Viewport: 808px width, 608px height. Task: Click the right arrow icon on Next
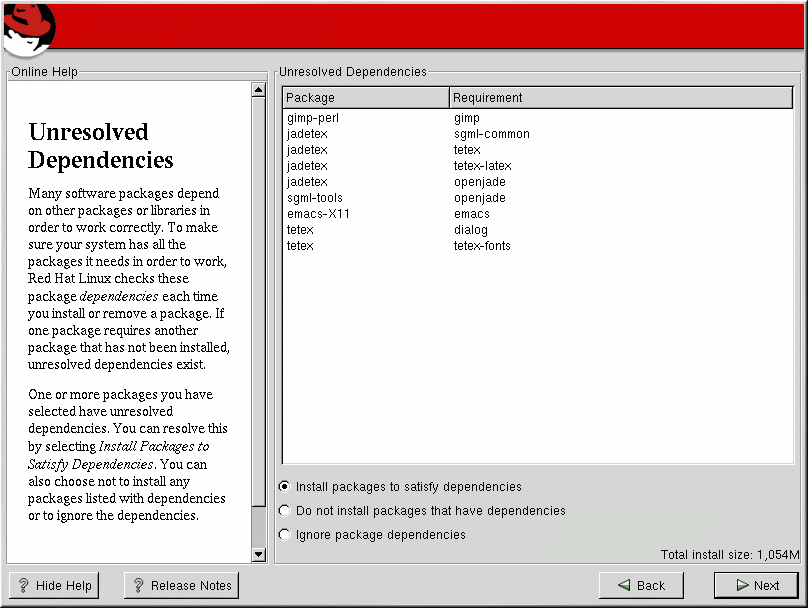(x=743, y=585)
